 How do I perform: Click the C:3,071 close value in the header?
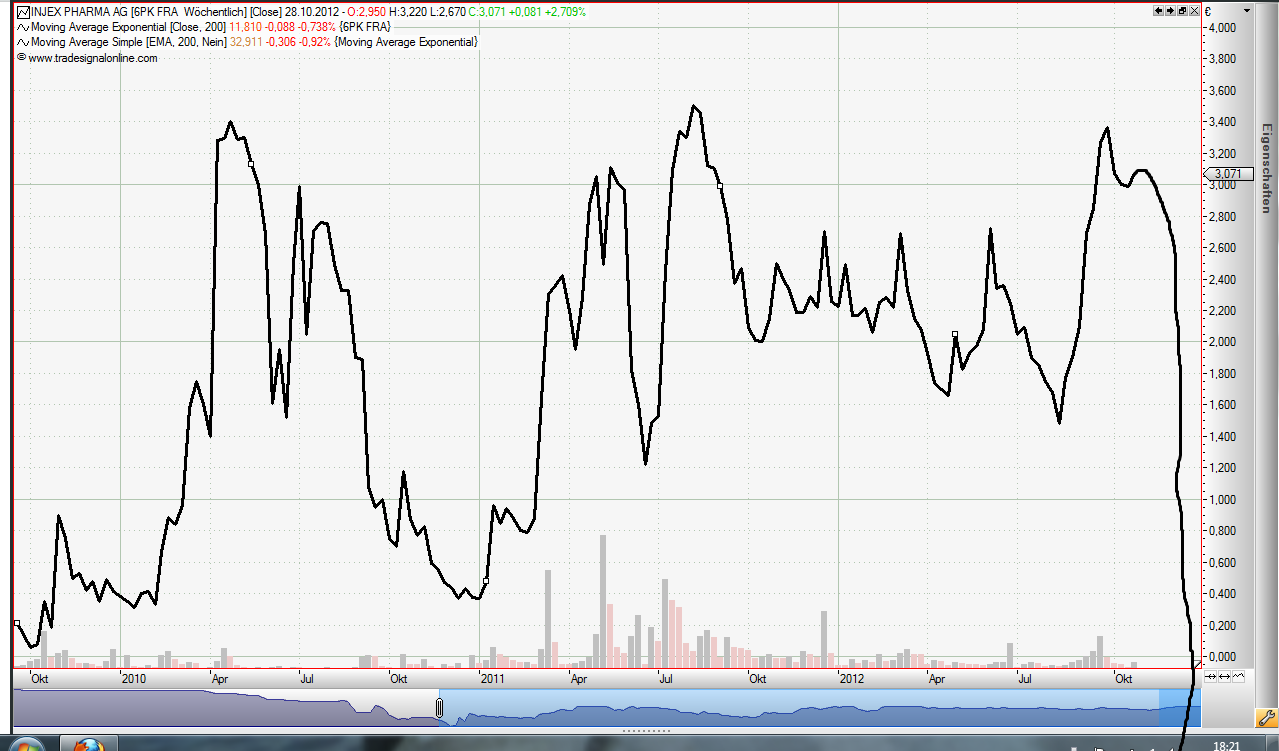point(488,12)
